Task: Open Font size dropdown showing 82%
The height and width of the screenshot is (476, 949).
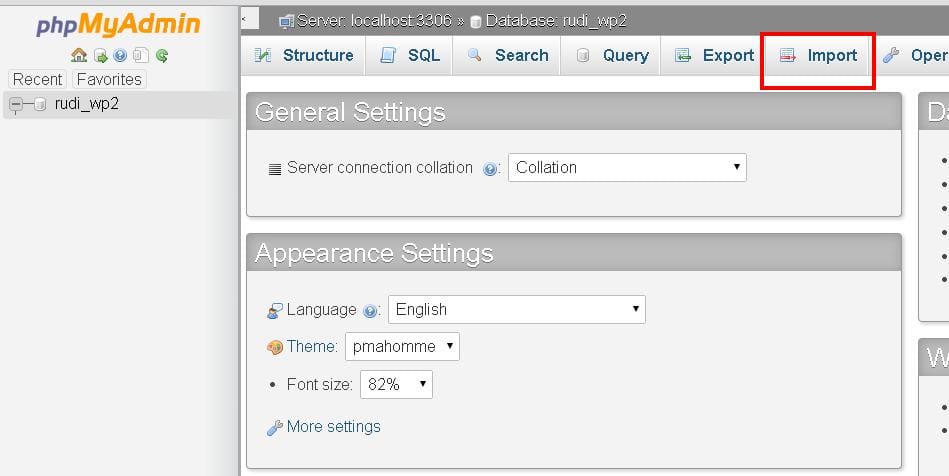Action: pyautogui.click(x=396, y=385)
